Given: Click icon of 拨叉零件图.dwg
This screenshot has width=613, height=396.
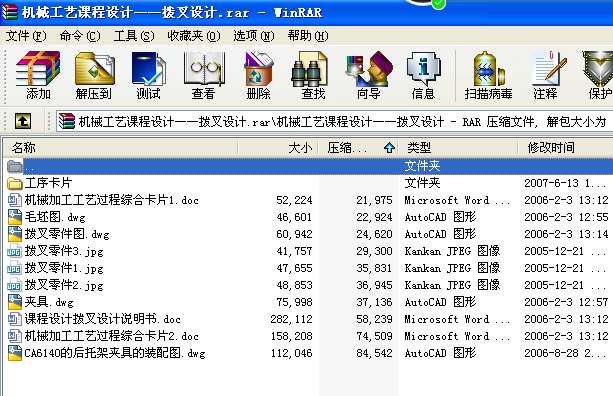Looking at the screenshot, I should point(14,234).
